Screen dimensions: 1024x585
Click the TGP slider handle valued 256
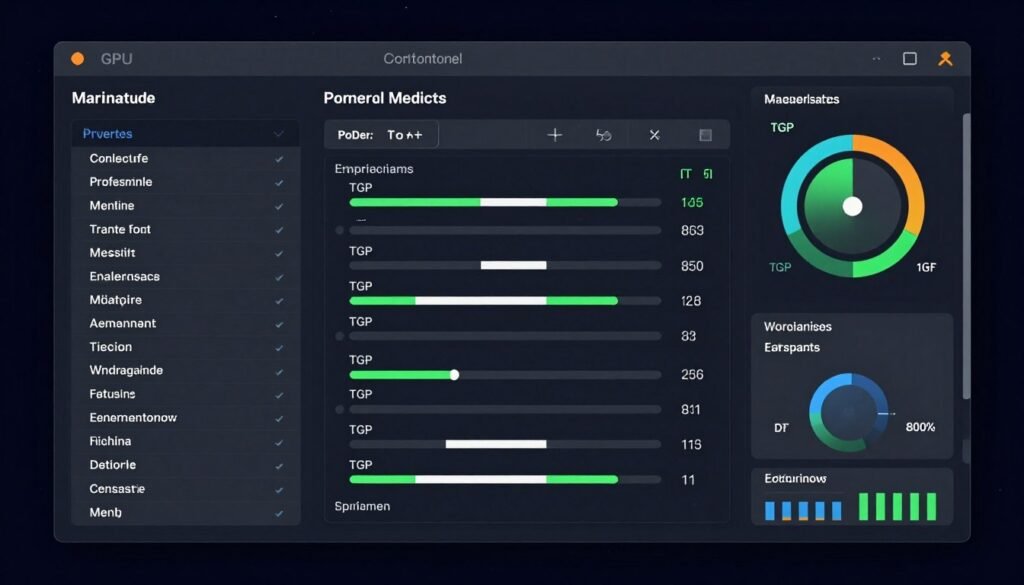point(454,375)
